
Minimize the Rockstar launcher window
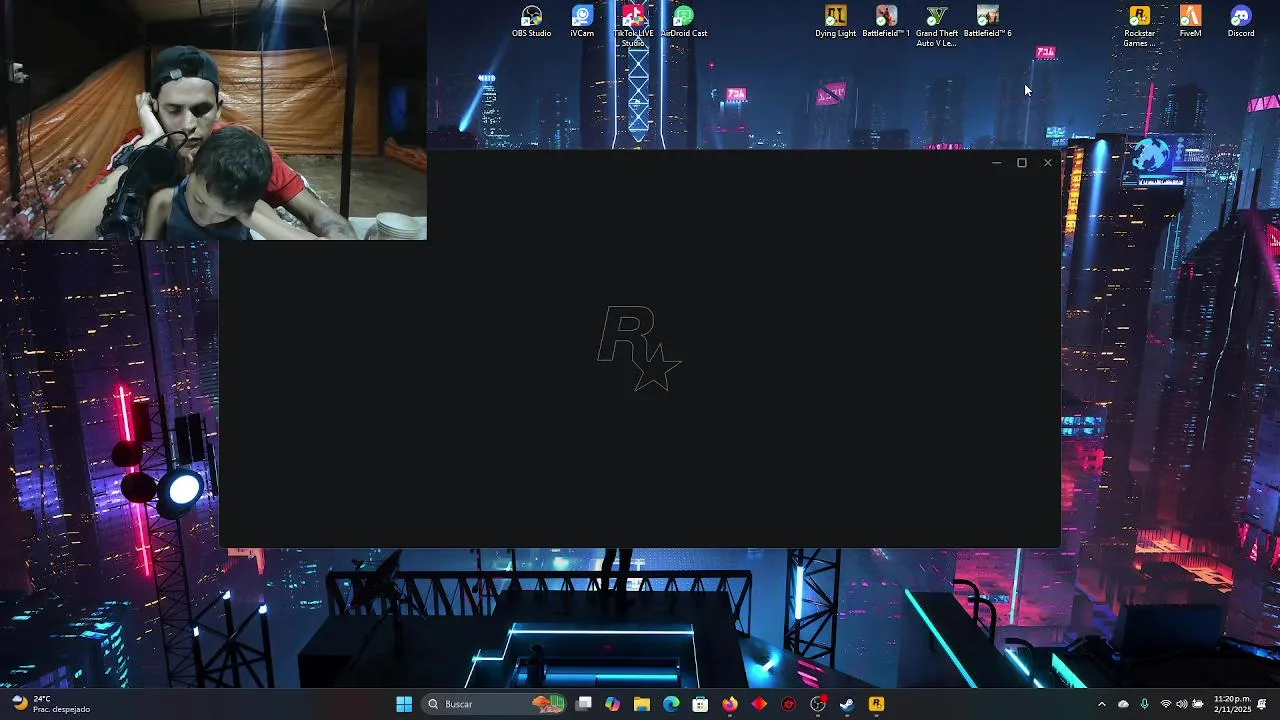pyautogui.click(x=996, y=163)
